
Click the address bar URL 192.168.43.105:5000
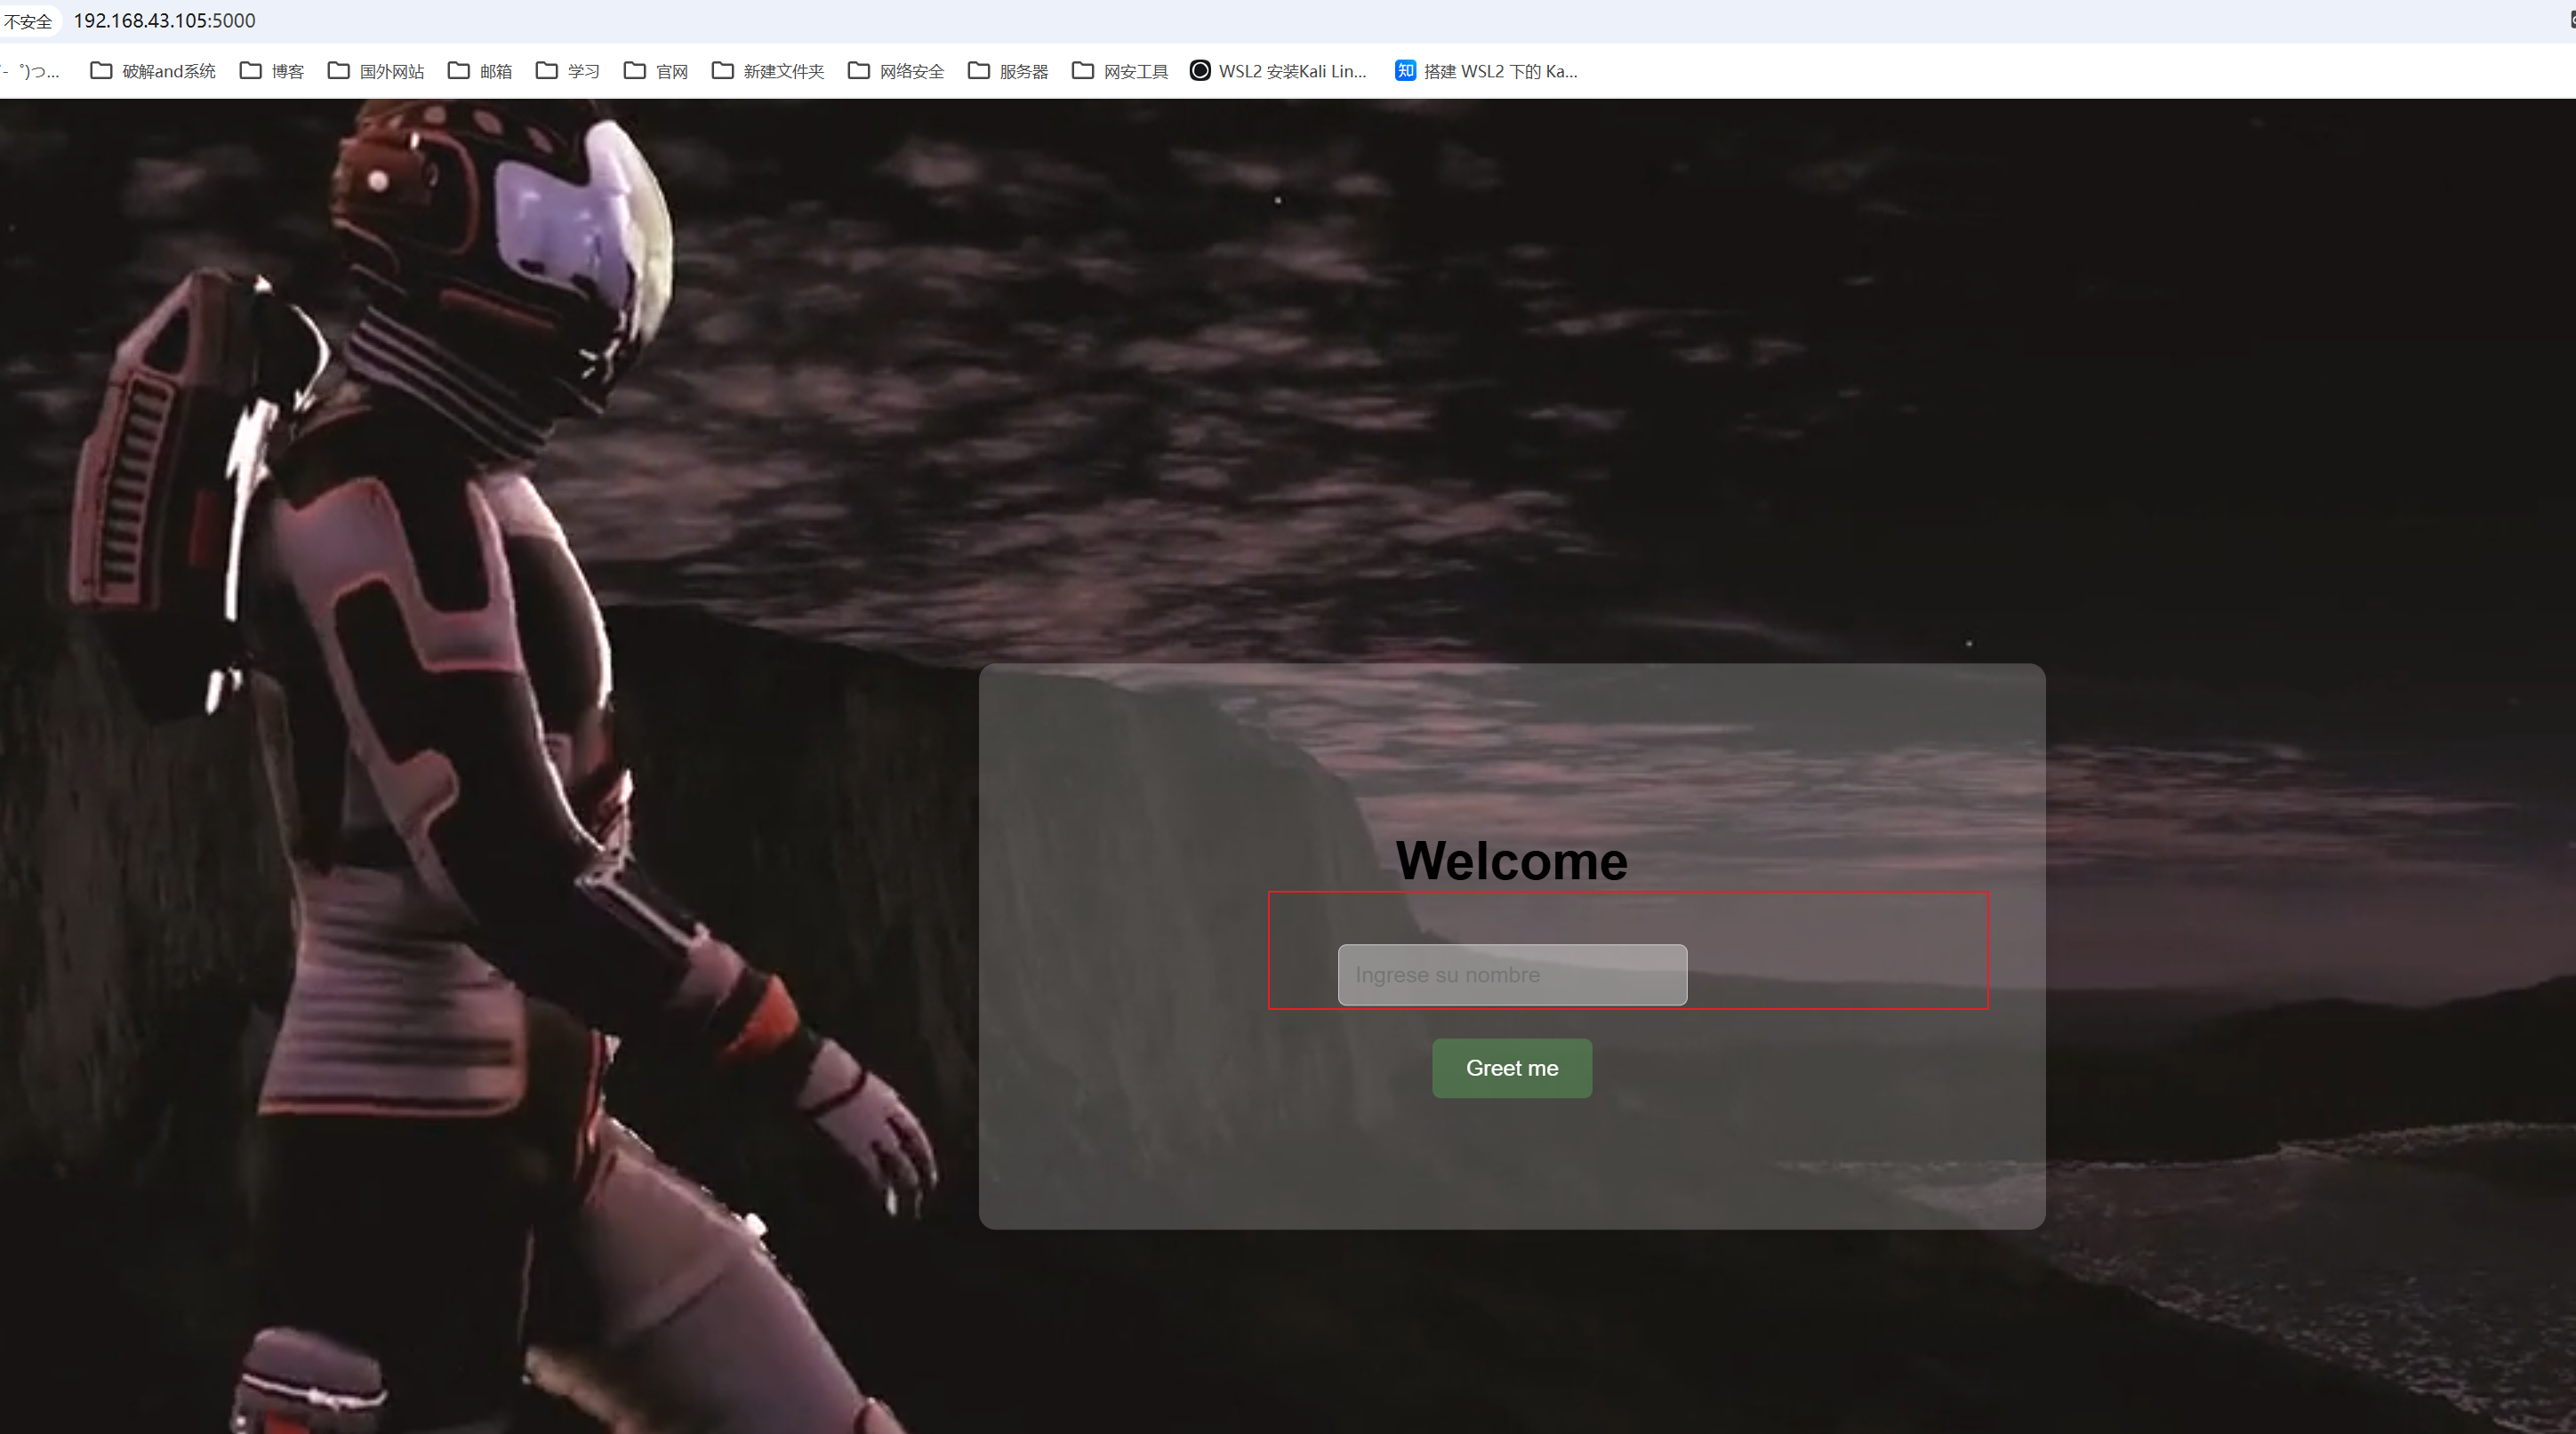(165, 21)
